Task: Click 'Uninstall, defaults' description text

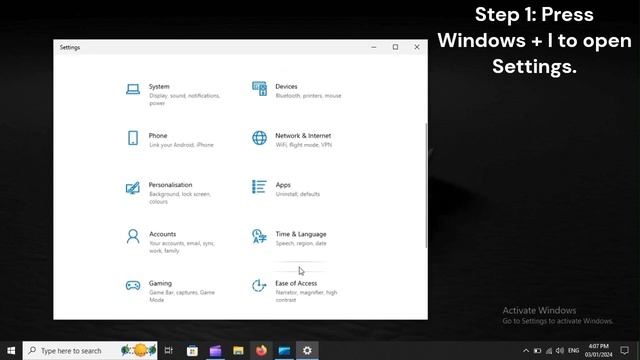Action: coord(298,194)
